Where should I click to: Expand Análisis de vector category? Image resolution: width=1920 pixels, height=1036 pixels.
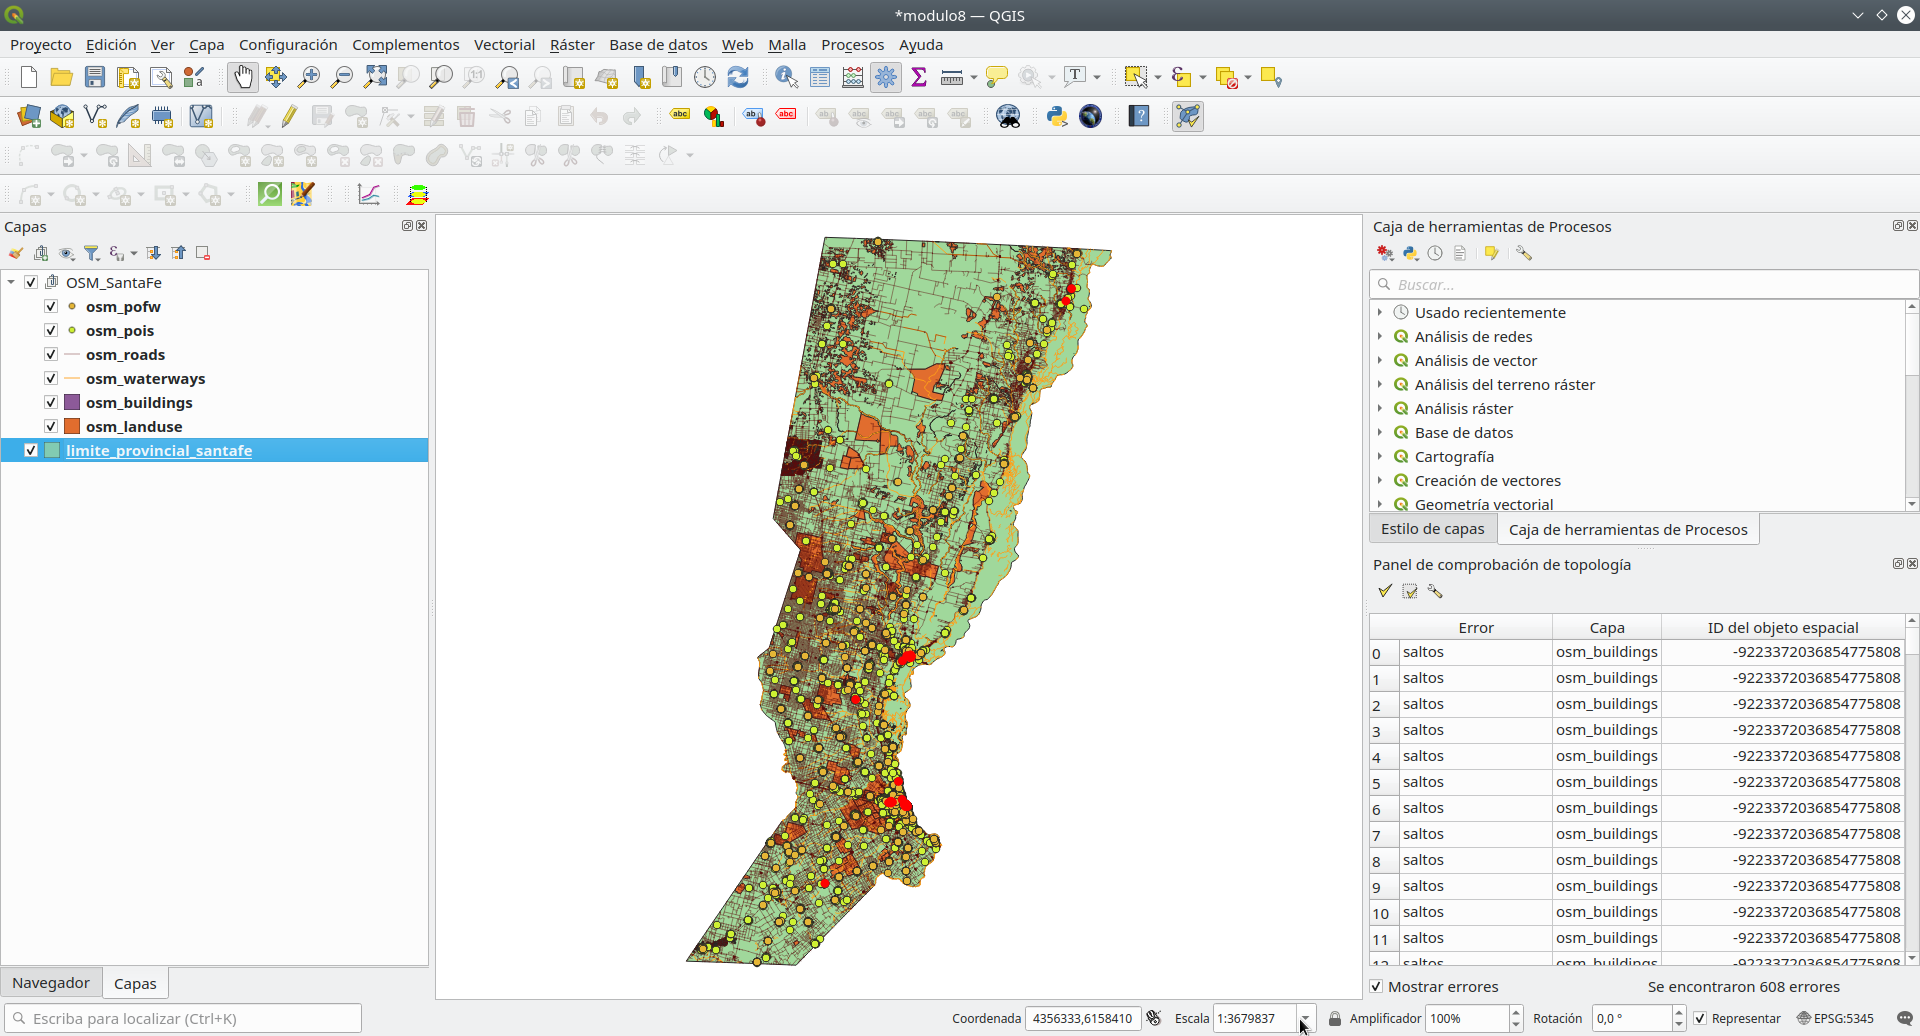[x=1380, y=360]
